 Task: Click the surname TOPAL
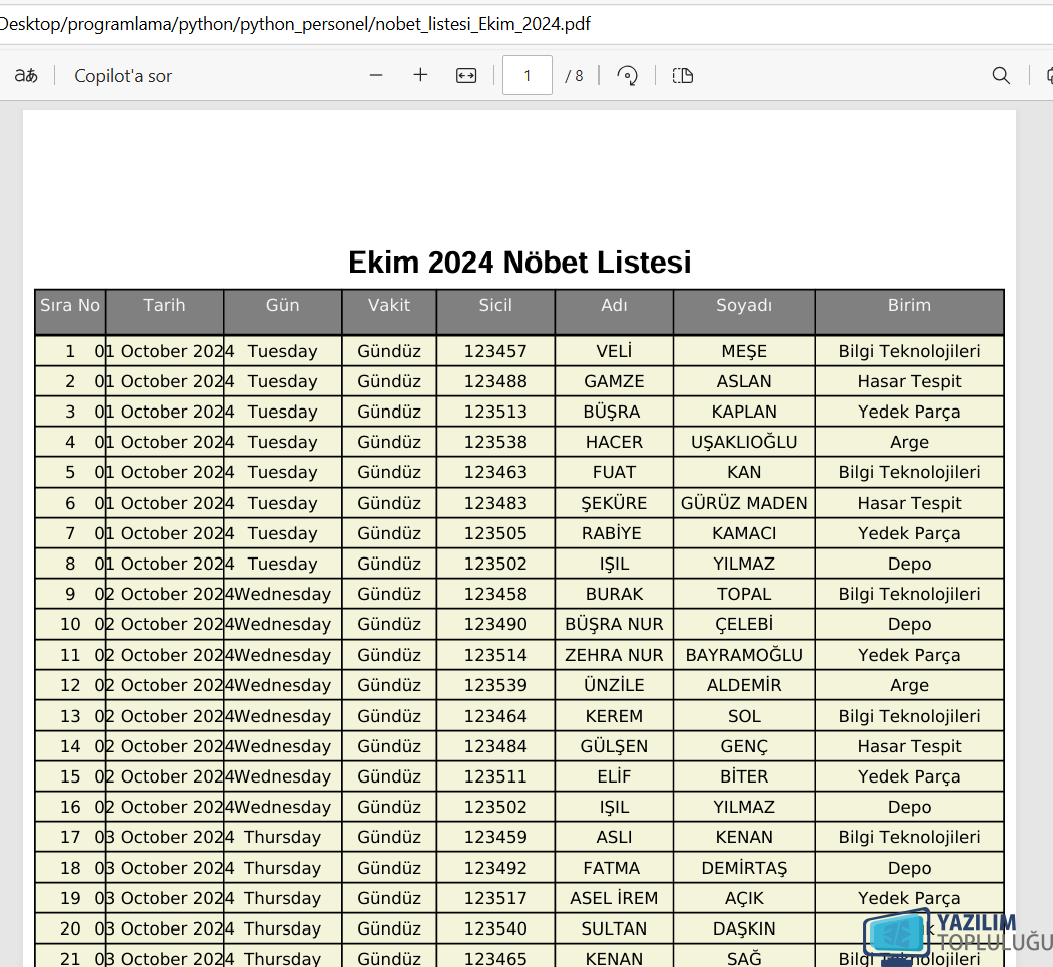(x=744, y=594)
